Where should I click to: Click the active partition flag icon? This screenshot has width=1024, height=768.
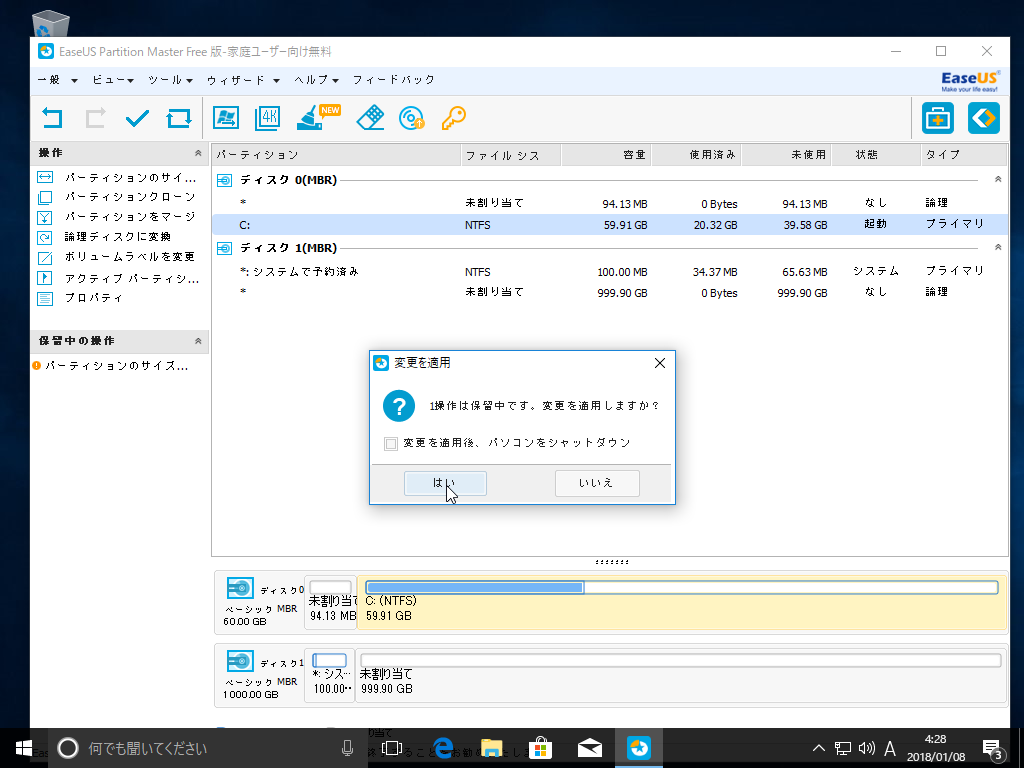[44, 278]
